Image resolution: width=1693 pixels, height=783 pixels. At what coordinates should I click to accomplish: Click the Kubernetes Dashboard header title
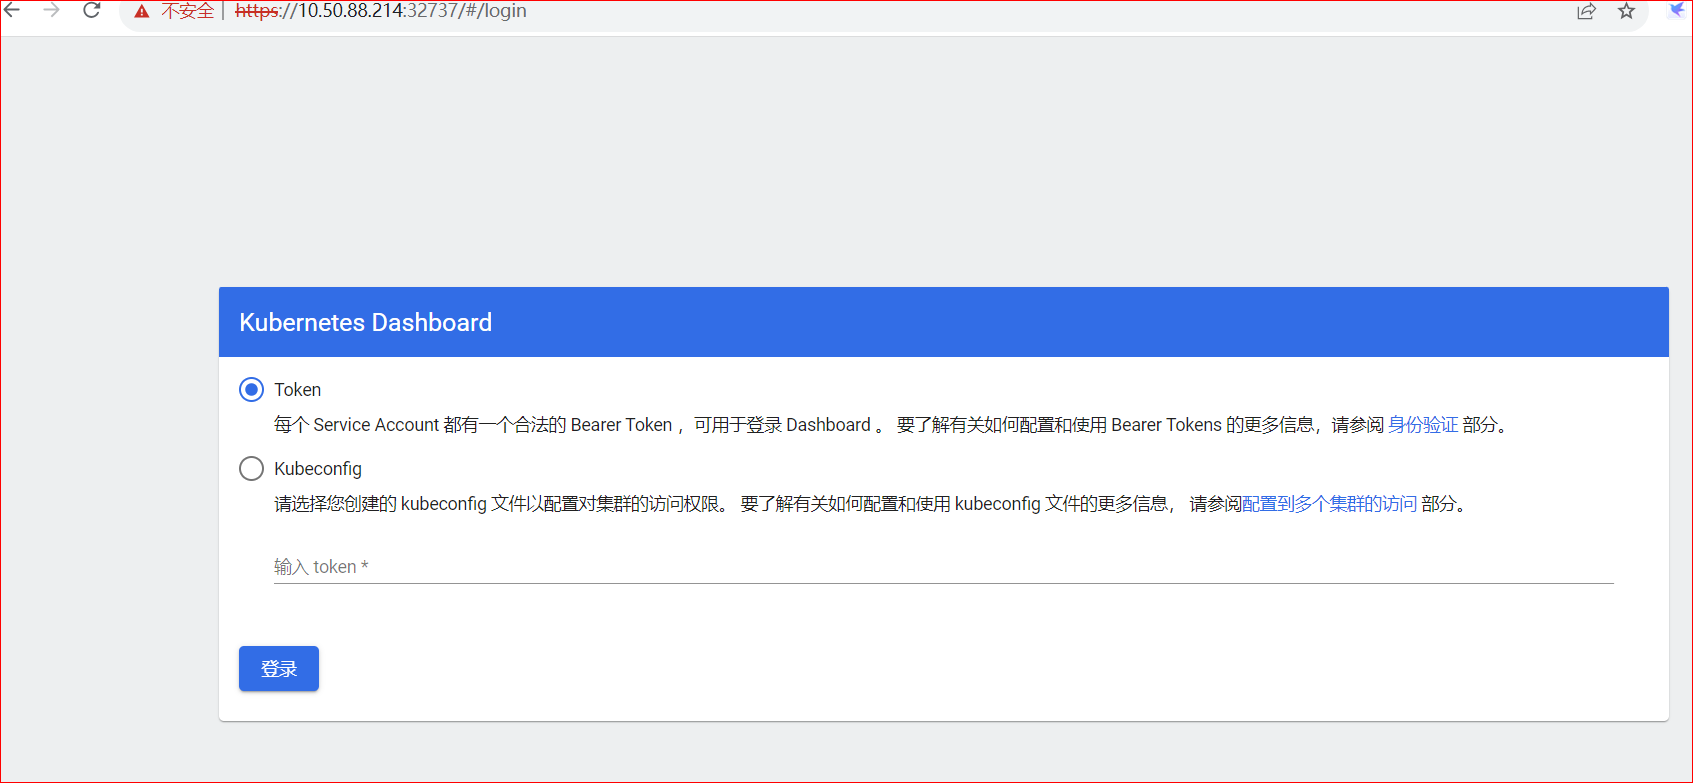click(x=366, y=322)
